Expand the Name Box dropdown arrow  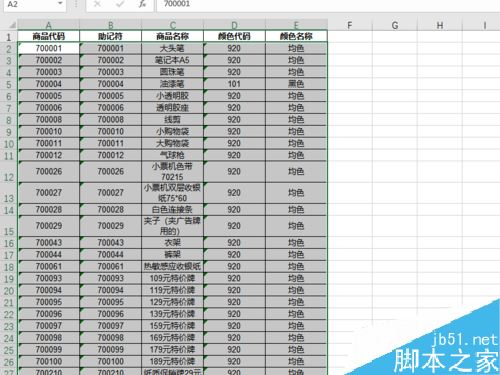point(60,4)
